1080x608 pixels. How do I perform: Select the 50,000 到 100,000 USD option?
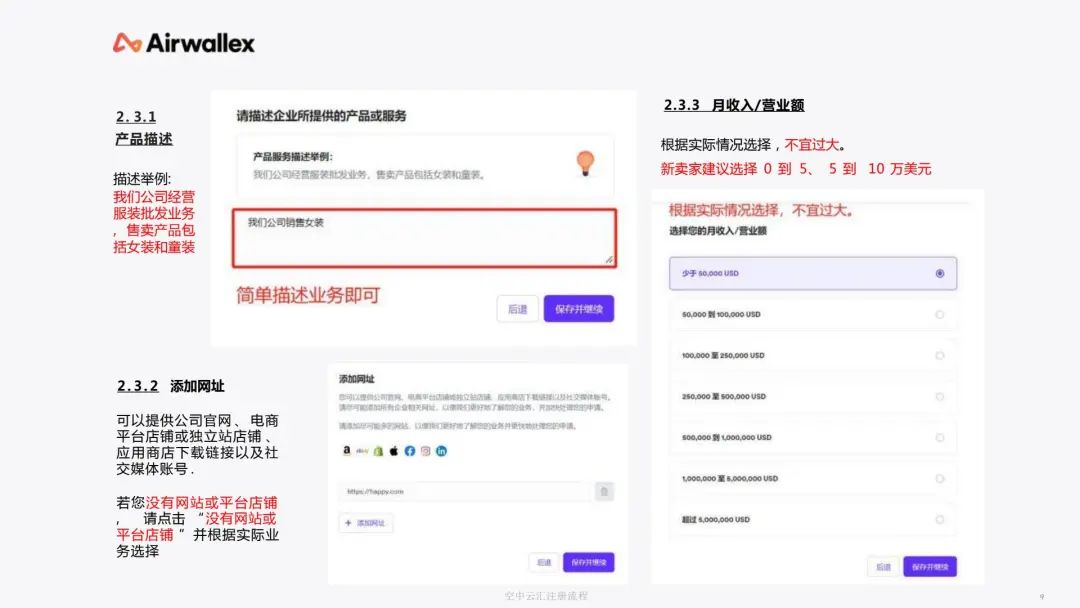coord(939,314)
